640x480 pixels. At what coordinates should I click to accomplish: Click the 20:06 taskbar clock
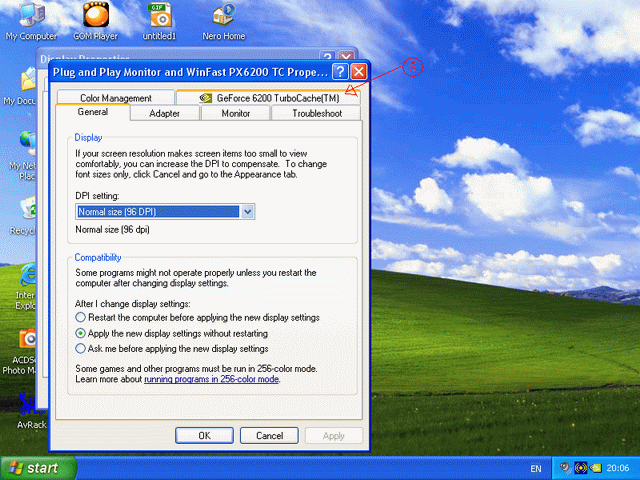point(618,468)
